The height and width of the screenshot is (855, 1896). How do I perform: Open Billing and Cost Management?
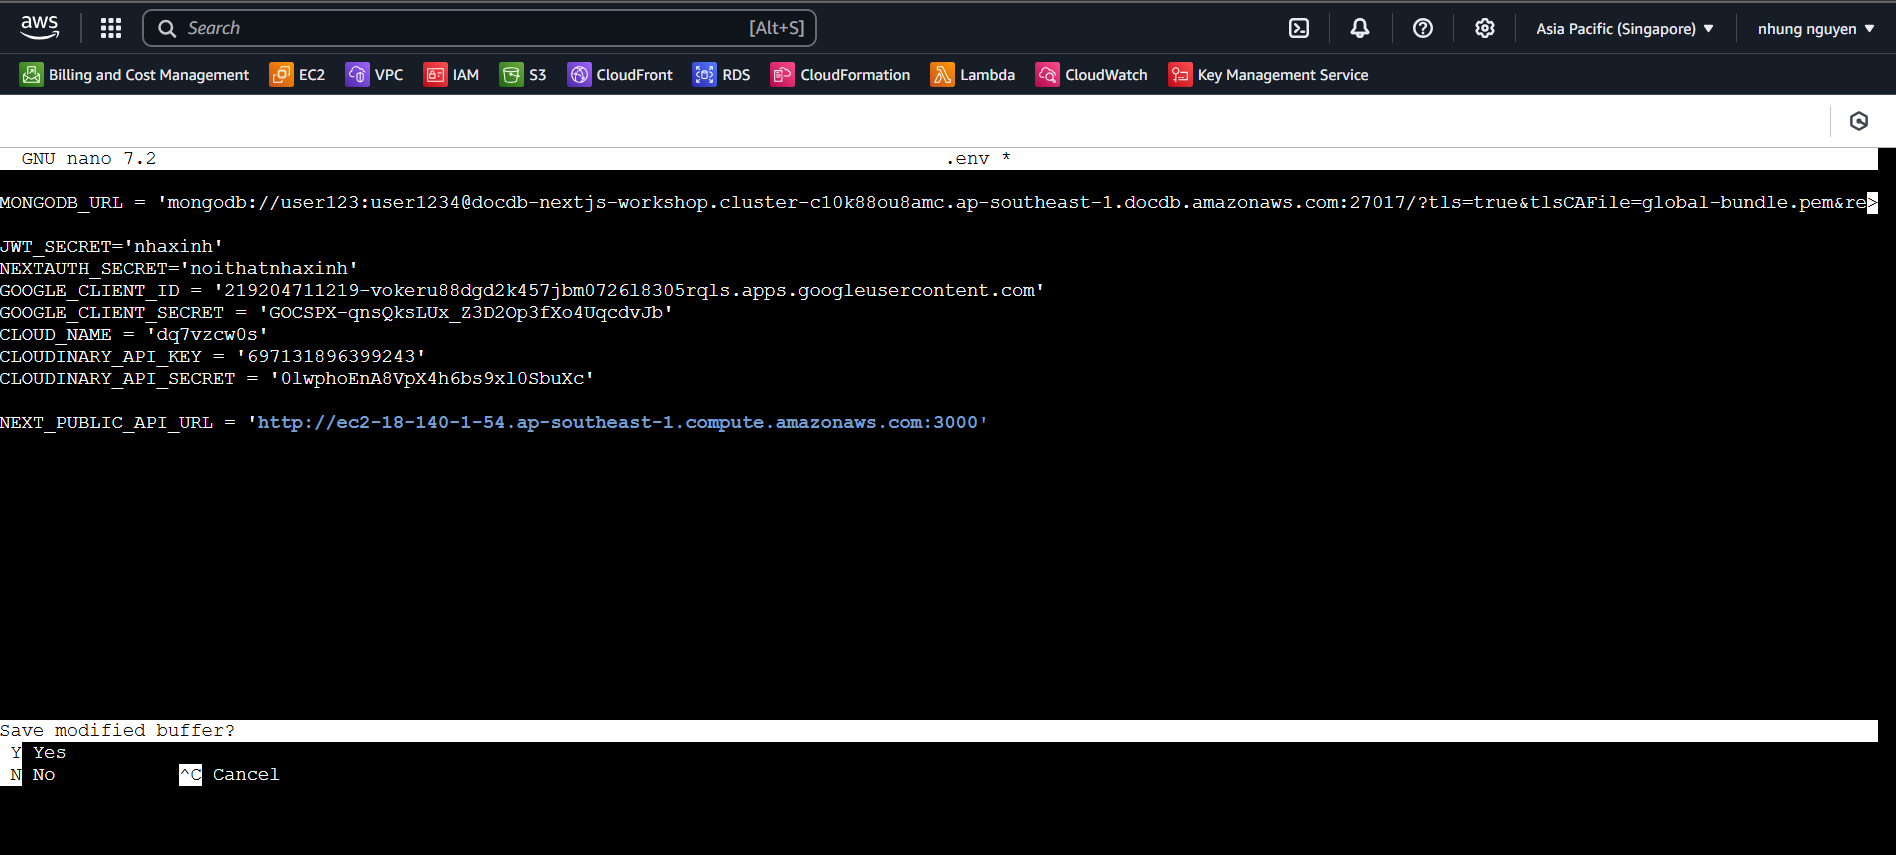click(135, 75)
